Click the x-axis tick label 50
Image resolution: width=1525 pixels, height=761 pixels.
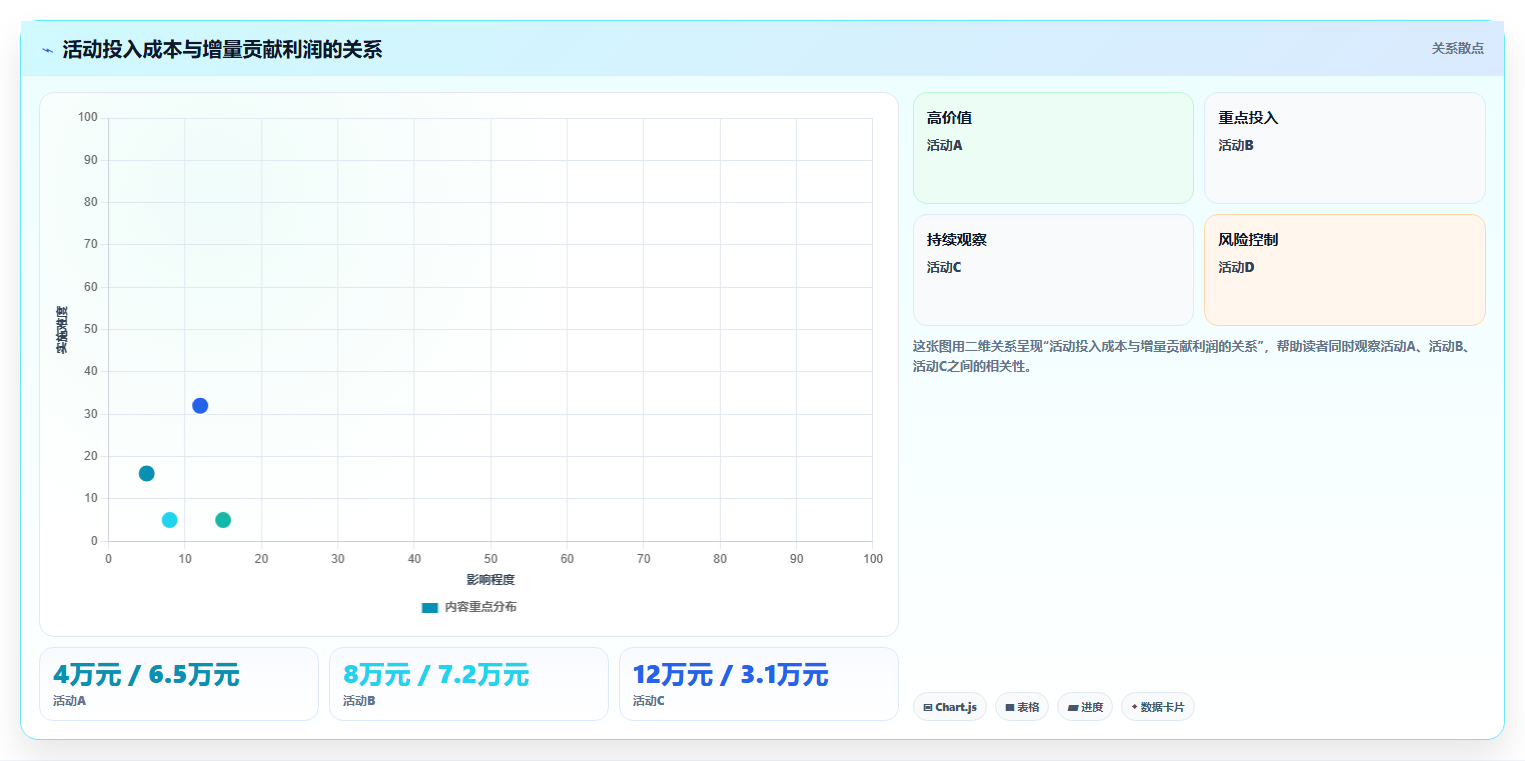click(490, 558)
